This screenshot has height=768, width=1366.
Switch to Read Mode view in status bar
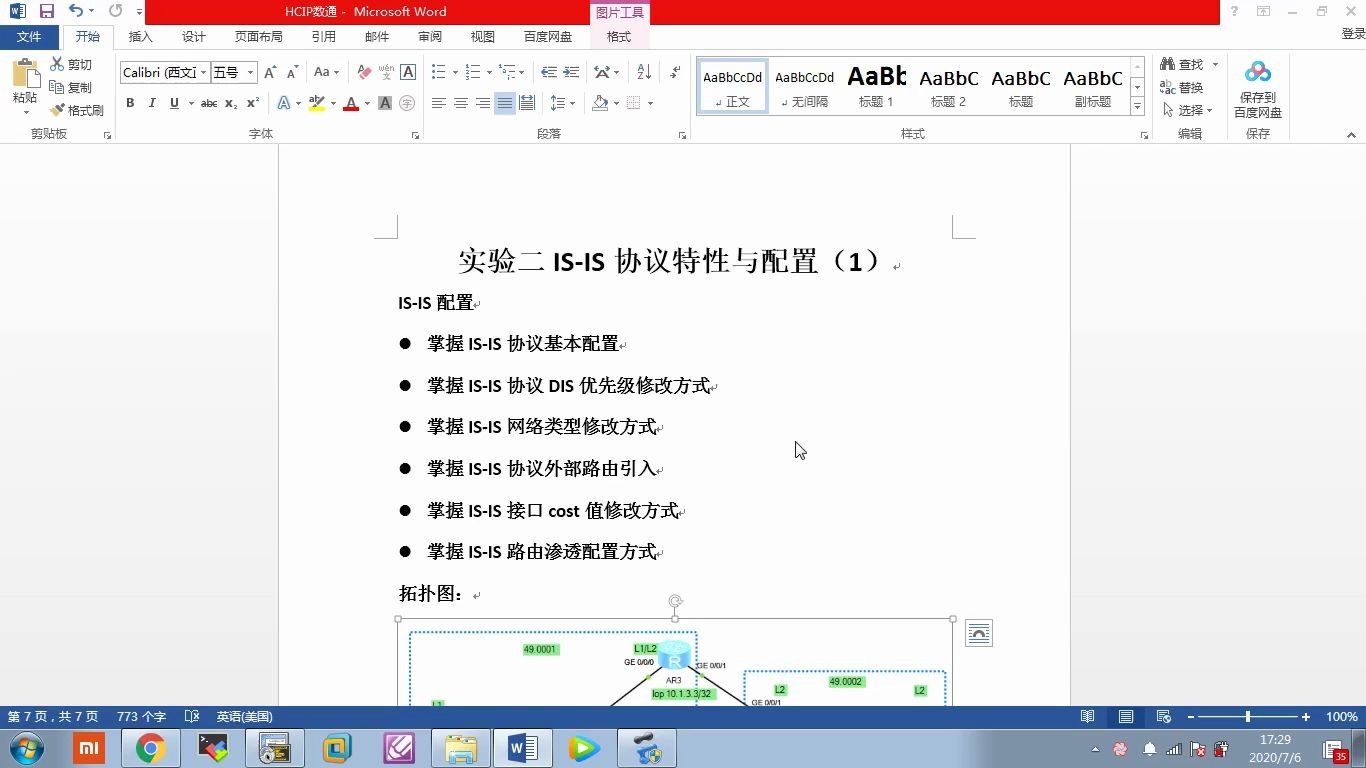coord(1087,717)
